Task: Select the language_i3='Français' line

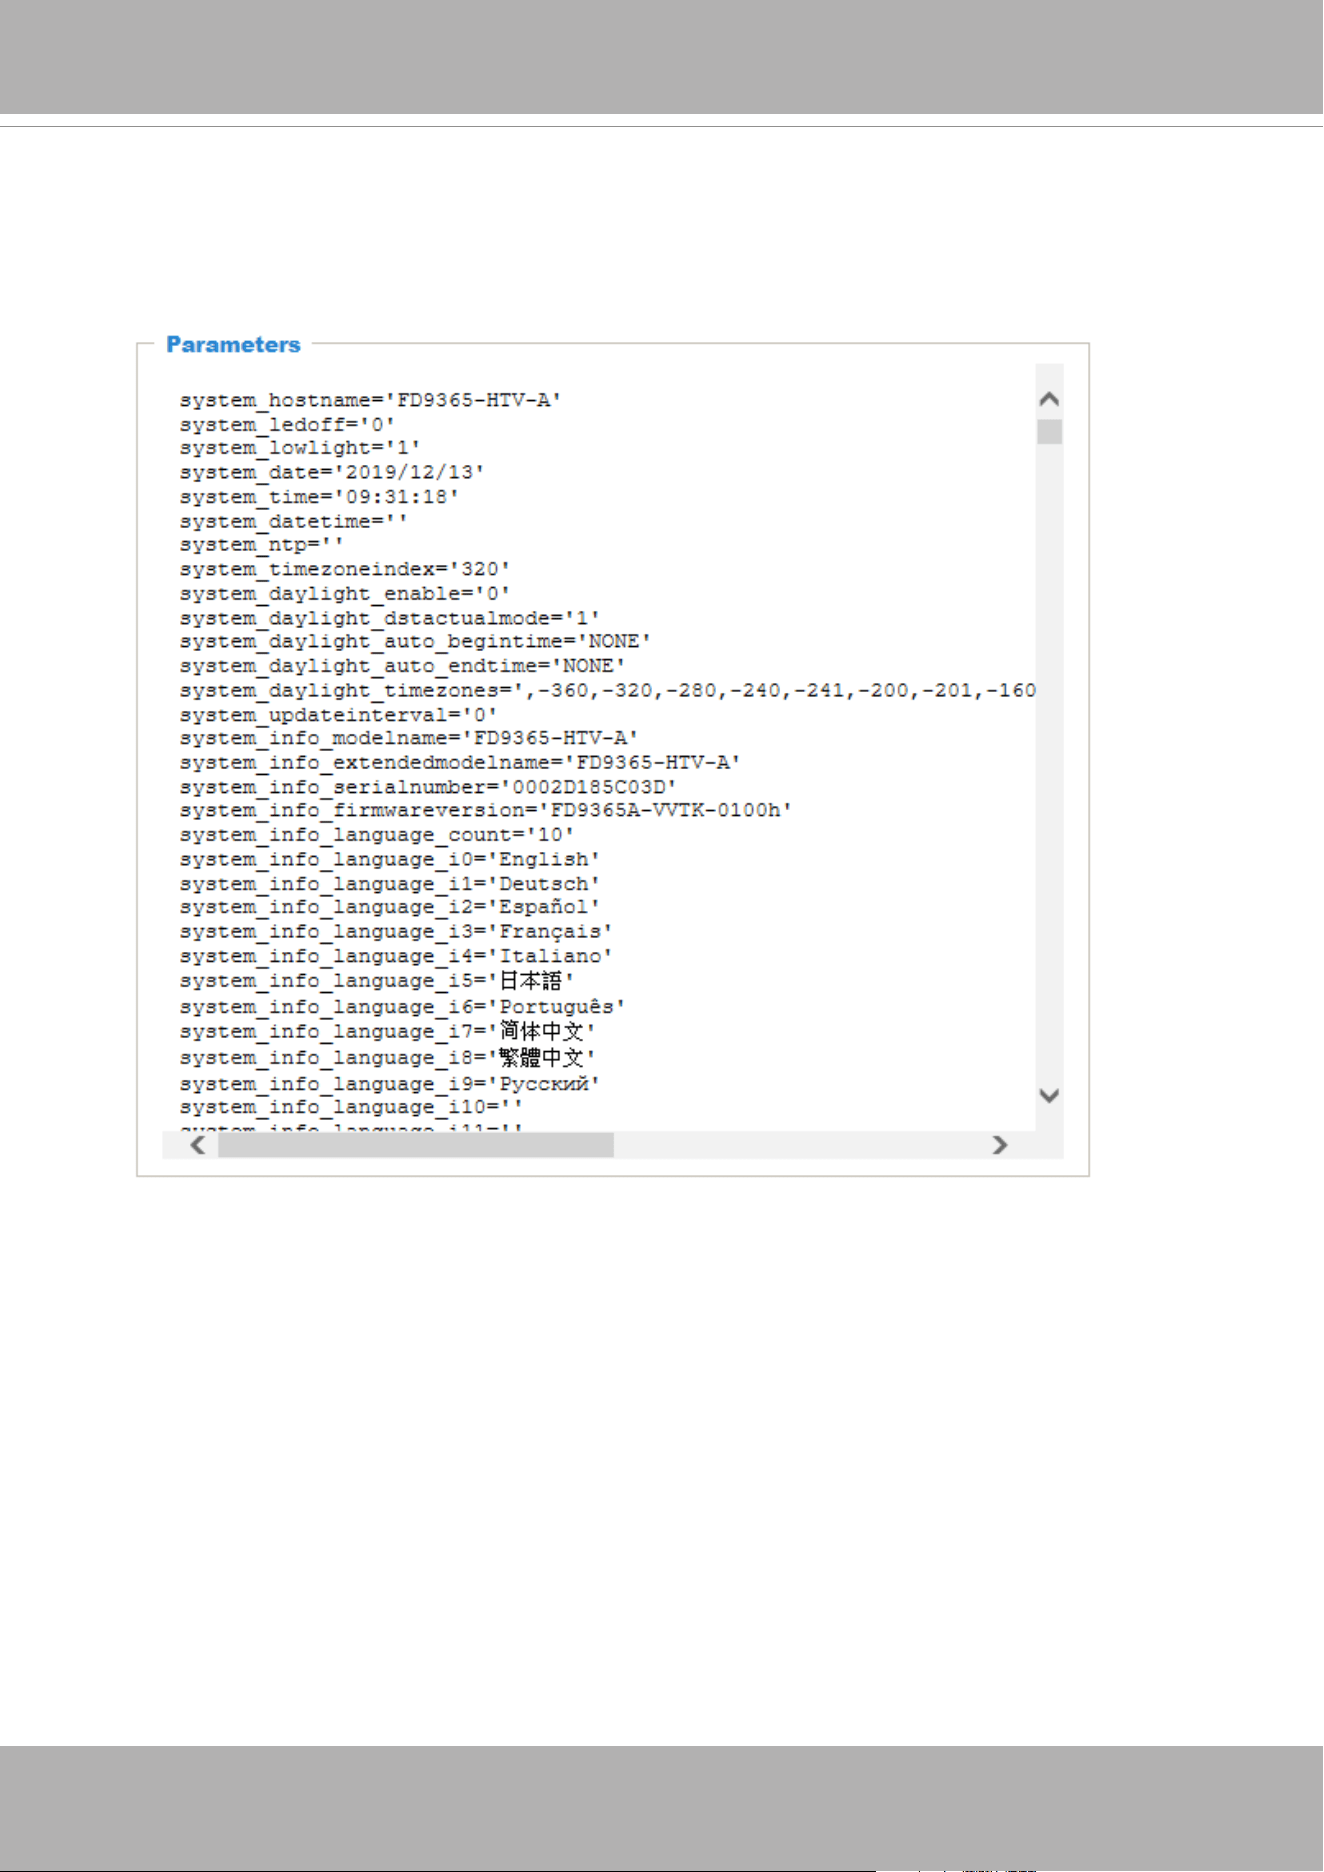Action: (396, 932)
